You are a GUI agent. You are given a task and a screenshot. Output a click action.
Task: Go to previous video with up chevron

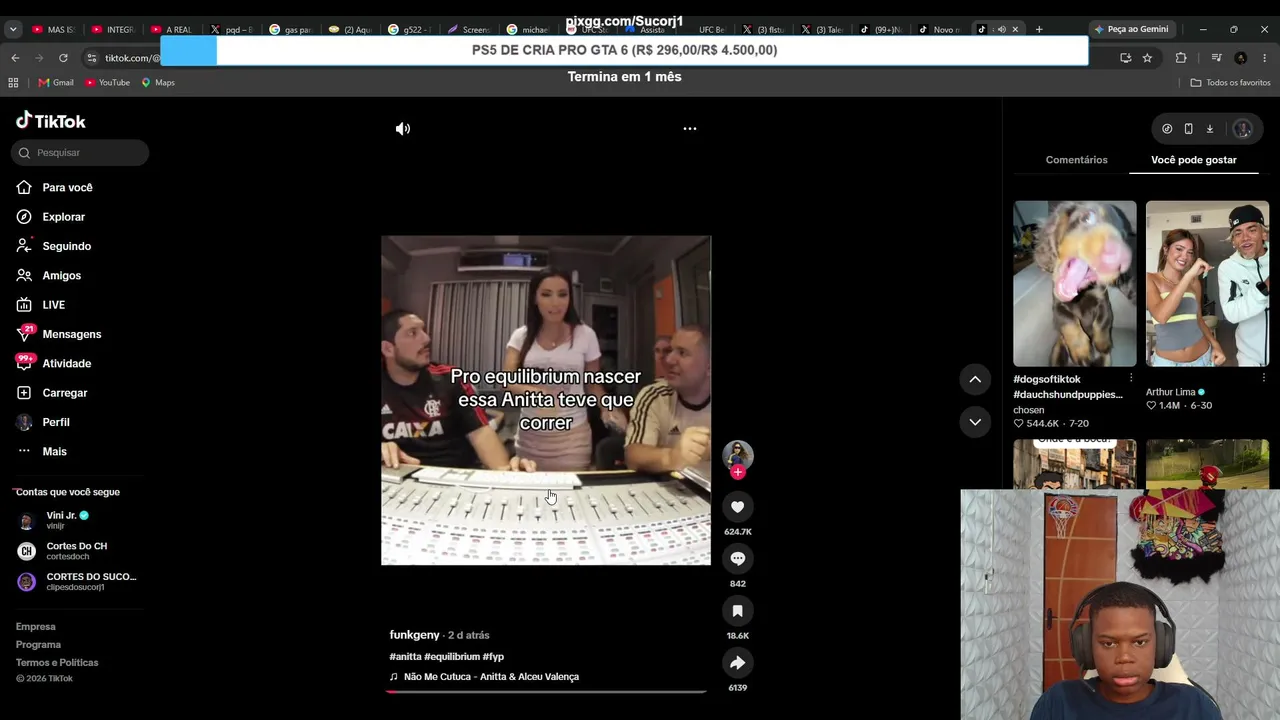(975, 379)
